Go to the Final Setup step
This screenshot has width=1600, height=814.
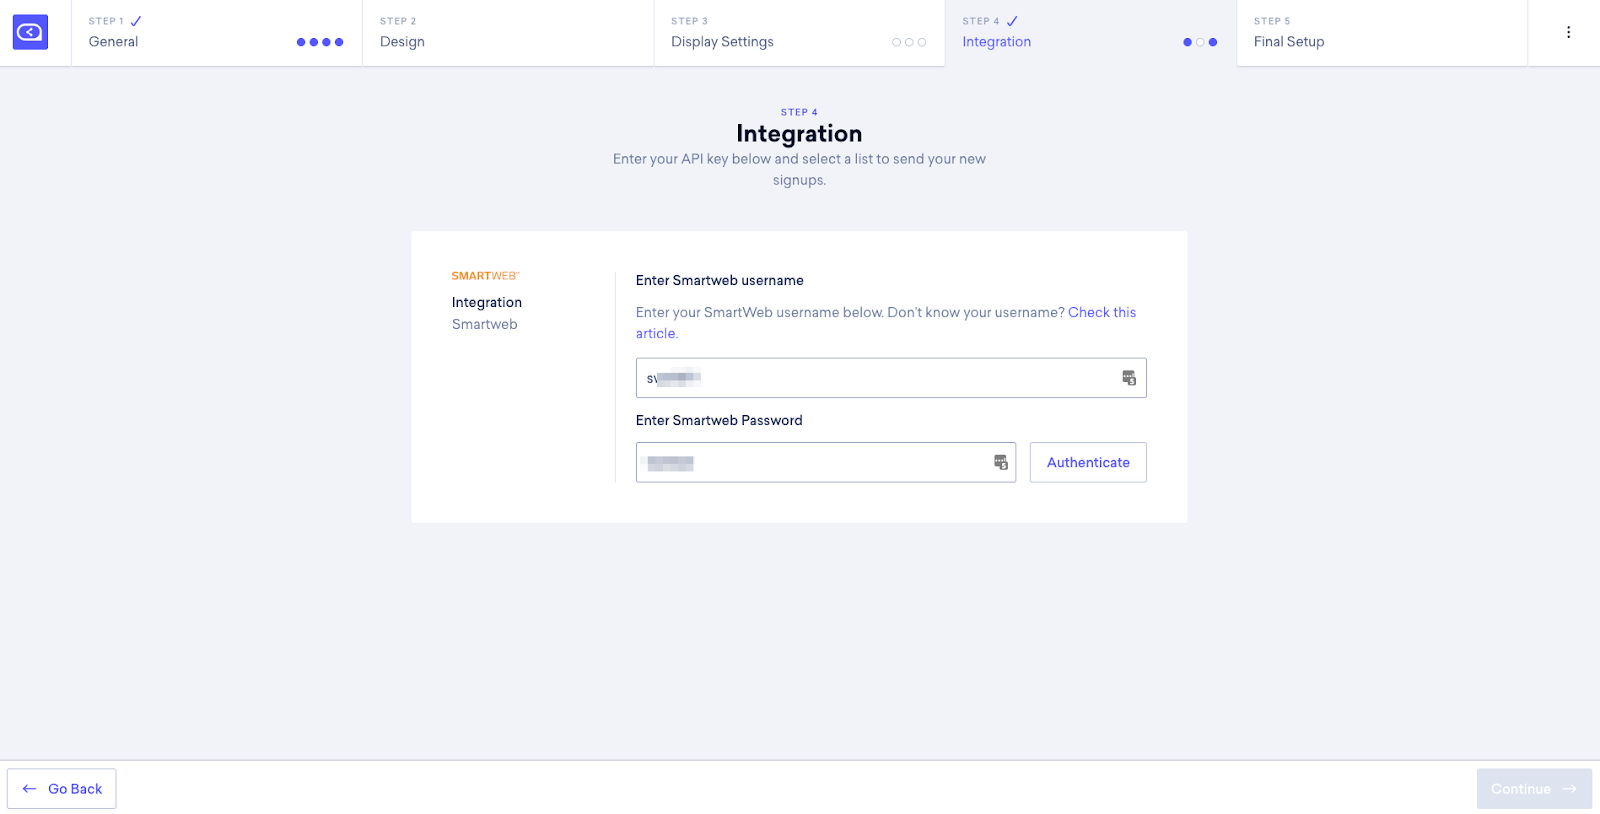tap(1382, 33)
